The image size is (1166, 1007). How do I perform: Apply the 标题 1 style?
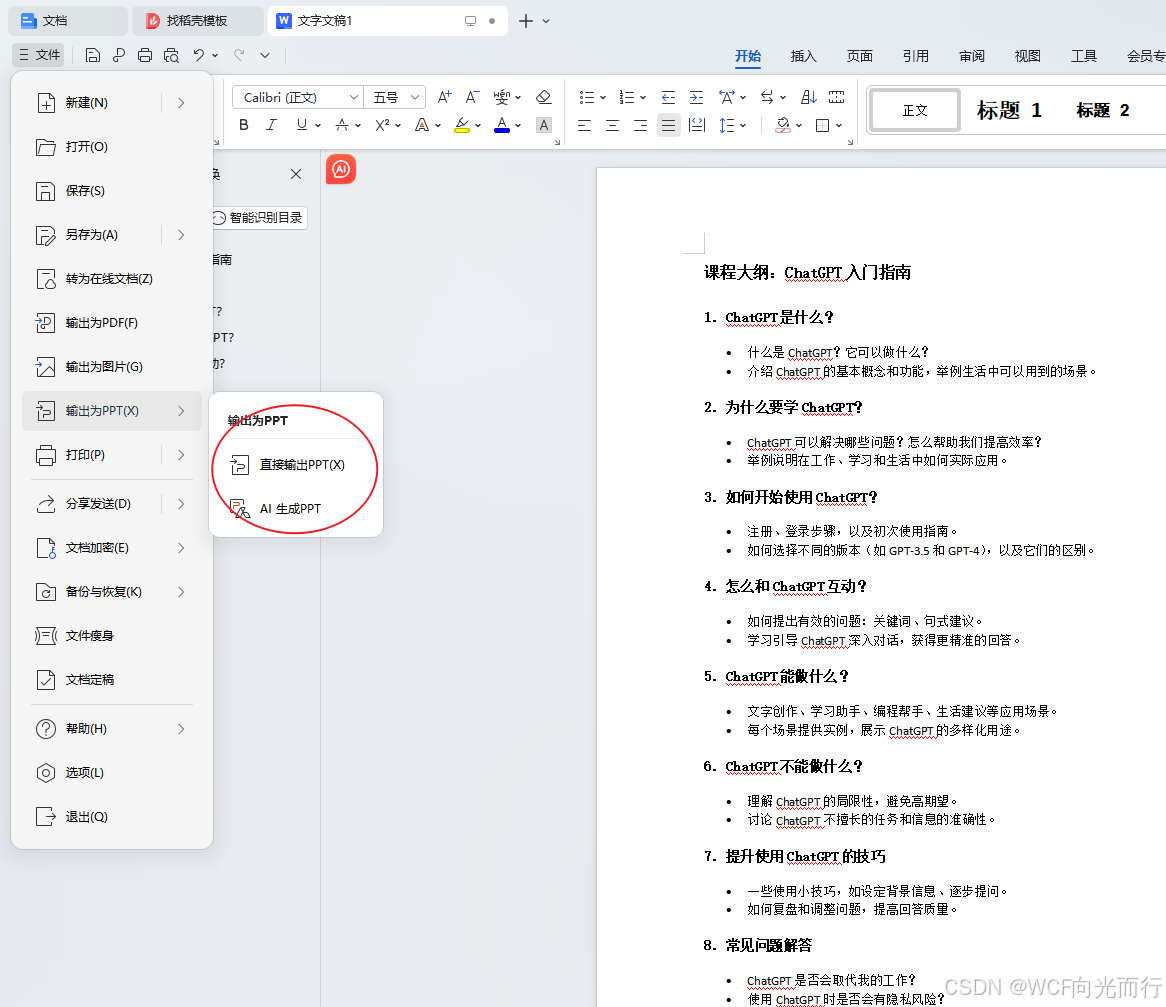(x=1009, y=111)
